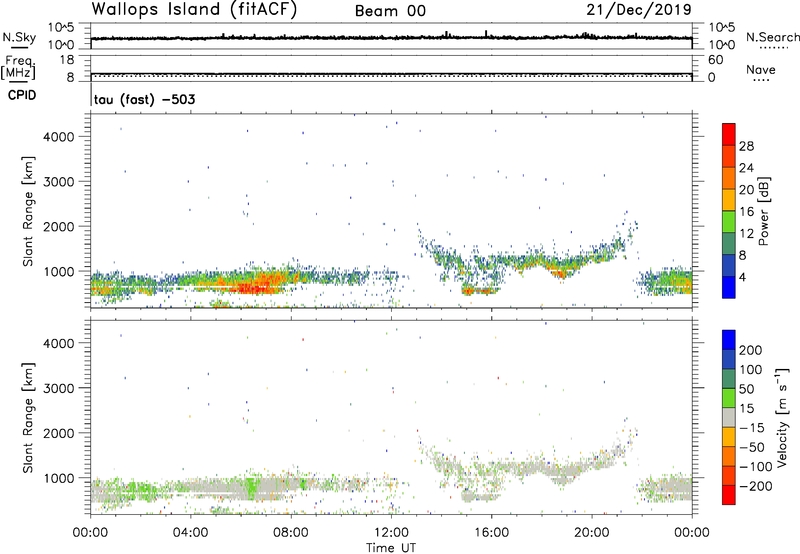Image resolution: width=800 pixels, height=554 pixels.
Task: Click the 'Velocity [m s-1]' colorbar label
Action: click(782, 417)
